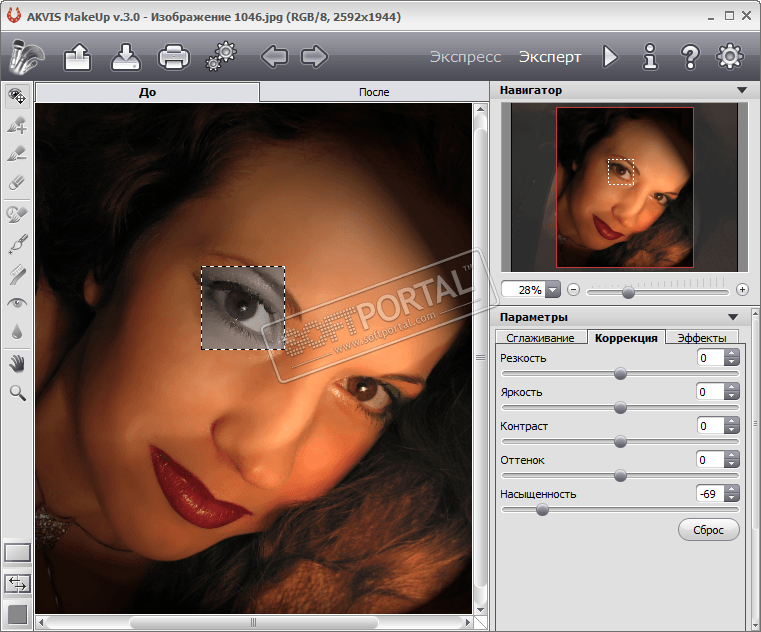The image size is (761, 632).
Task: Open the 28% zoom level dropdown
Action: 553,290
